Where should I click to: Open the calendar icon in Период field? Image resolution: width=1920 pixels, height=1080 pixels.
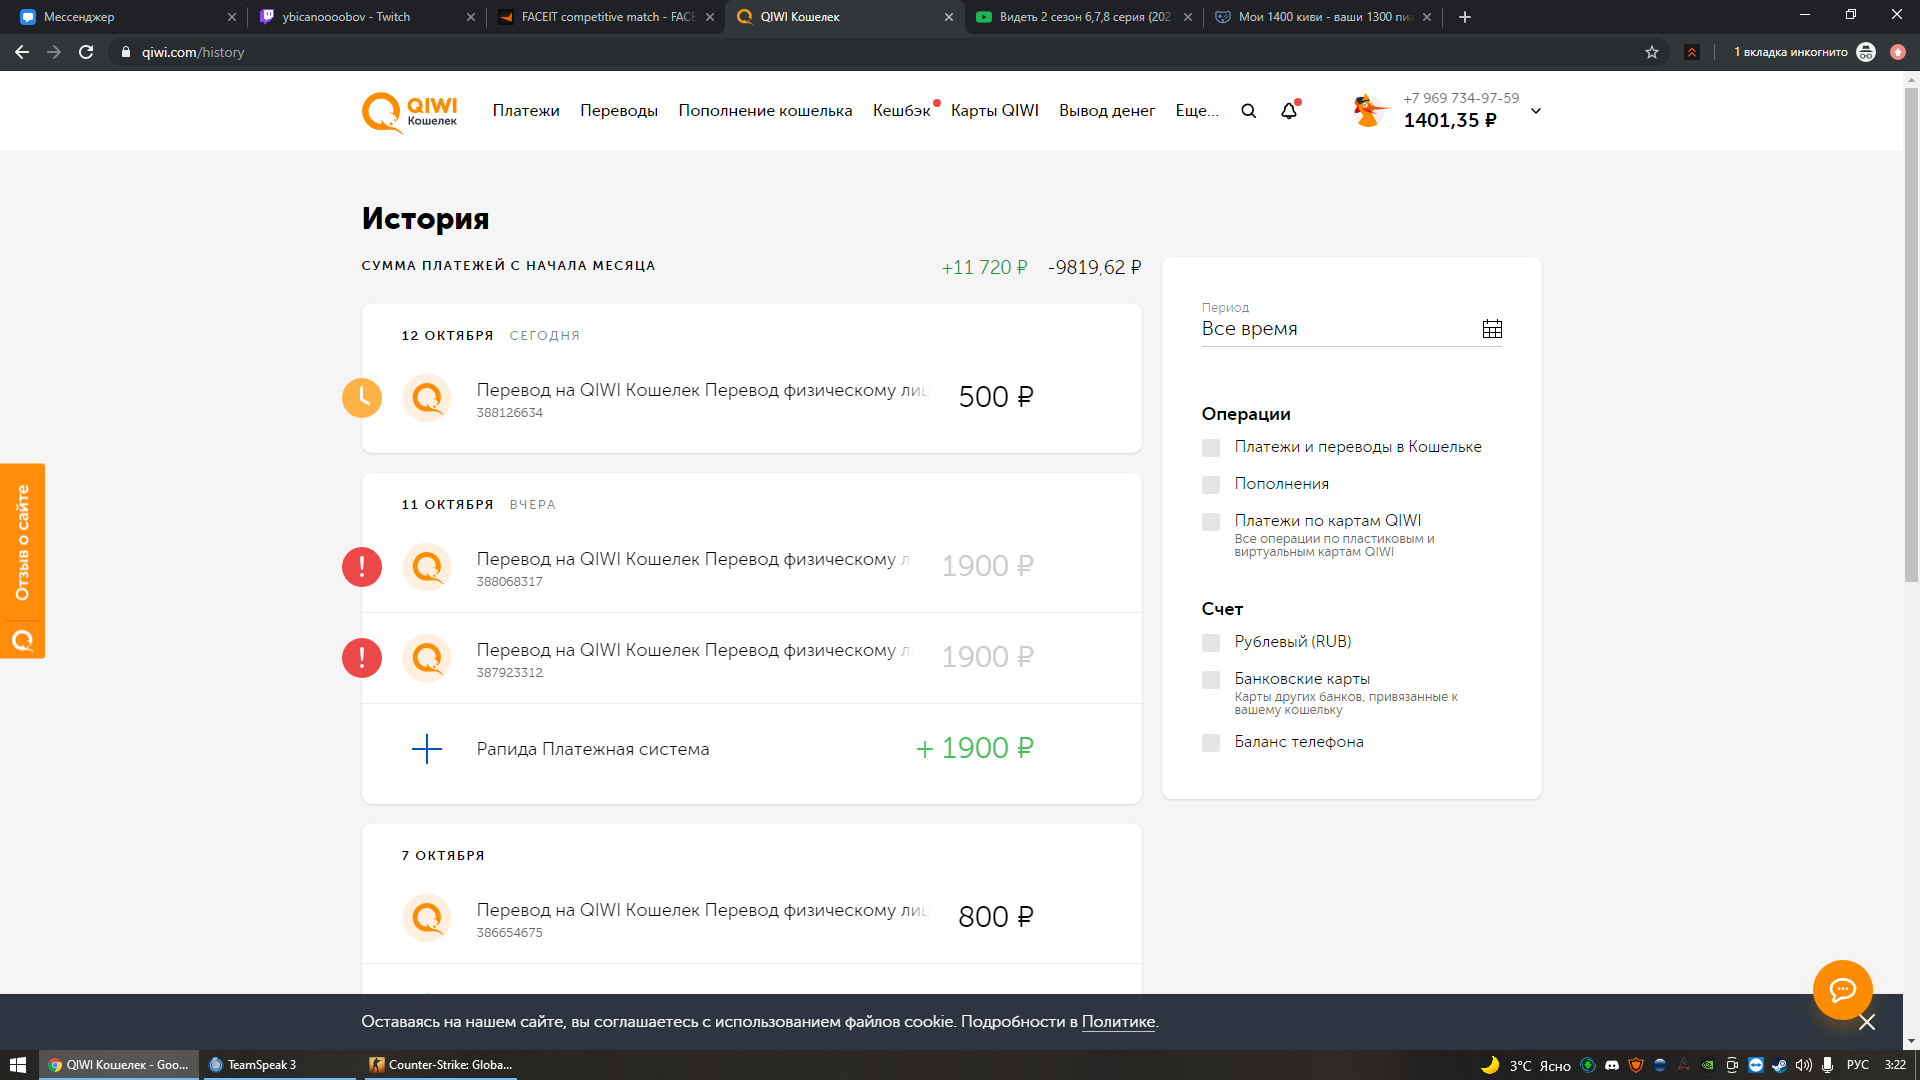click(1492, 329)
